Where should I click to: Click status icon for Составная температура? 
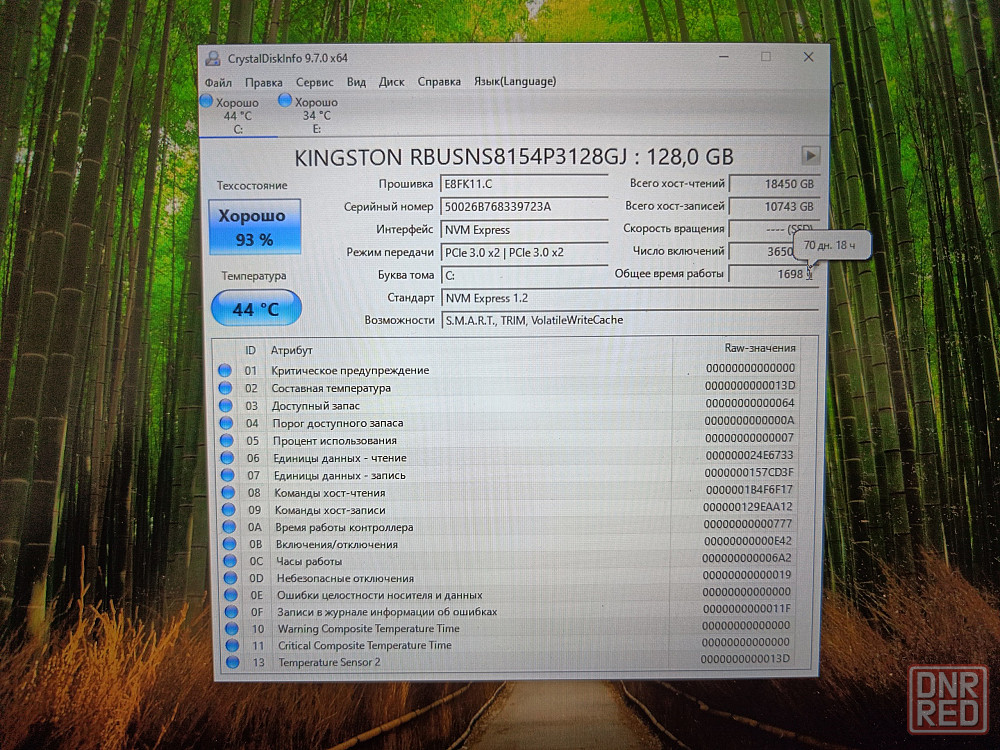click(225, 388)
